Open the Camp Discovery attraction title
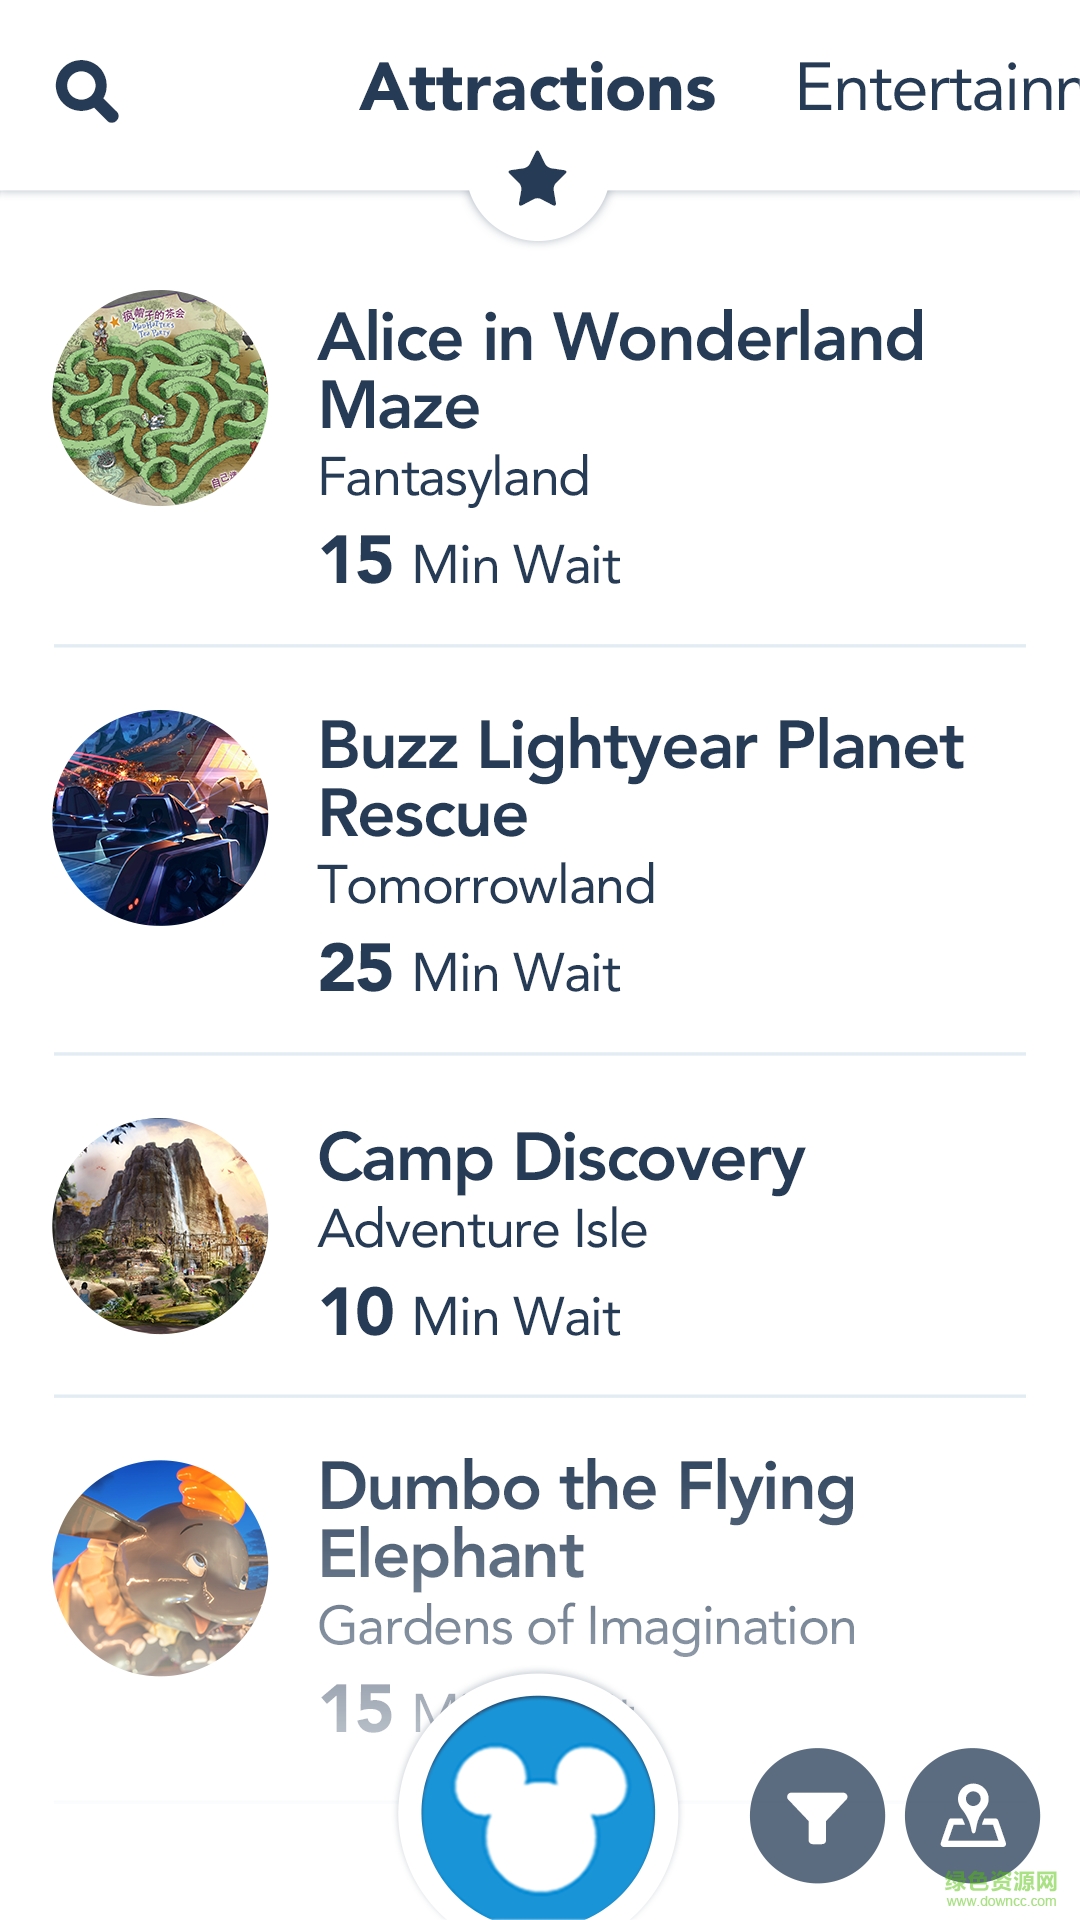 pyautogui.click(x=561, y=1158)
